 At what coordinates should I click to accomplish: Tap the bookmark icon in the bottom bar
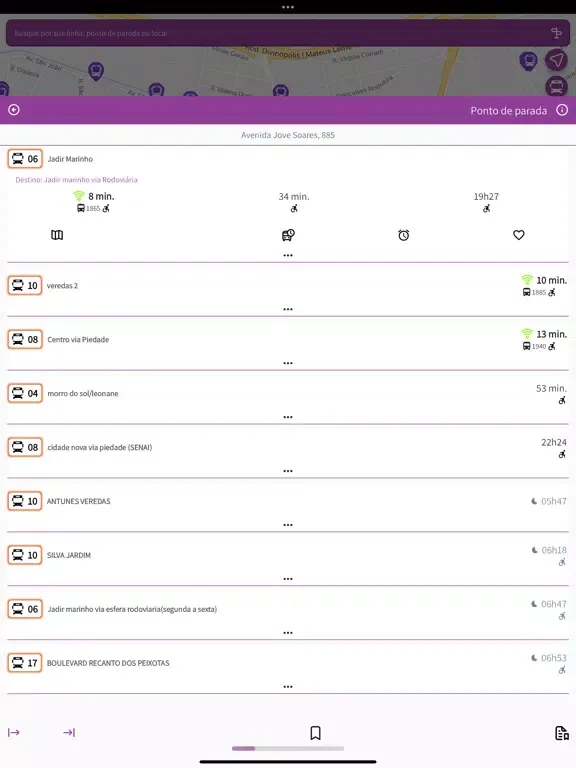315,733
